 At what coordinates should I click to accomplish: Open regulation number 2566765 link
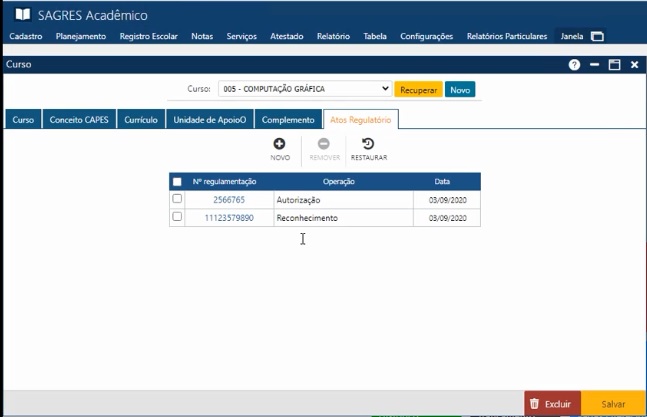click(229, 200)
